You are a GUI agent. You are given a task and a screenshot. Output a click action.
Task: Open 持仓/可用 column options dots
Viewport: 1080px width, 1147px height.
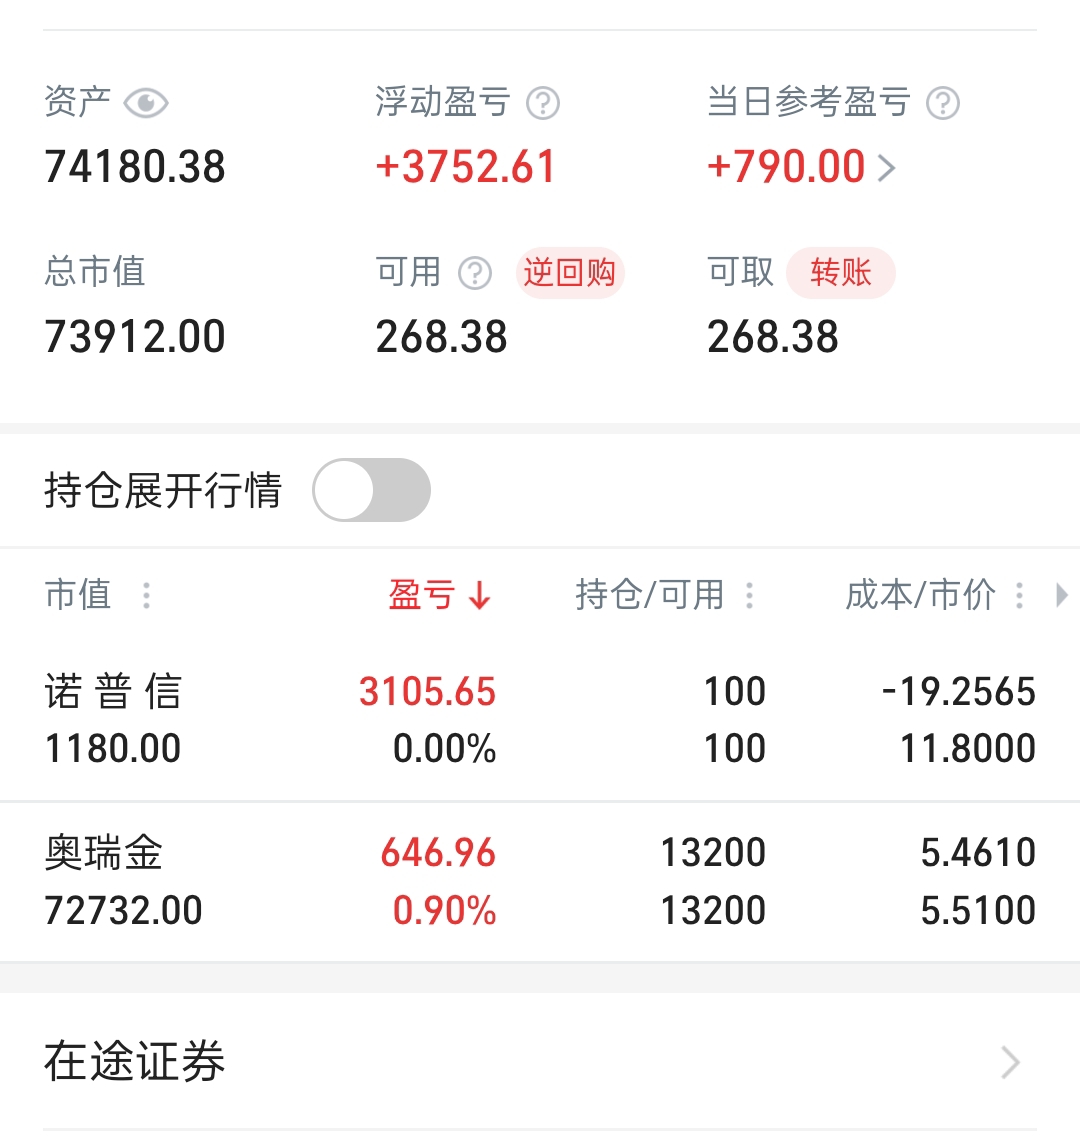click(x=749, y=595)
